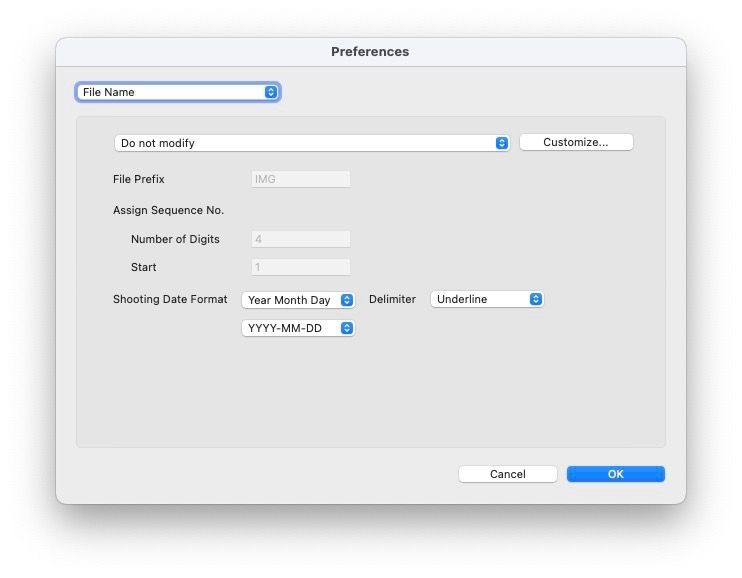Click the Delimiter label text

coord(392,299)
